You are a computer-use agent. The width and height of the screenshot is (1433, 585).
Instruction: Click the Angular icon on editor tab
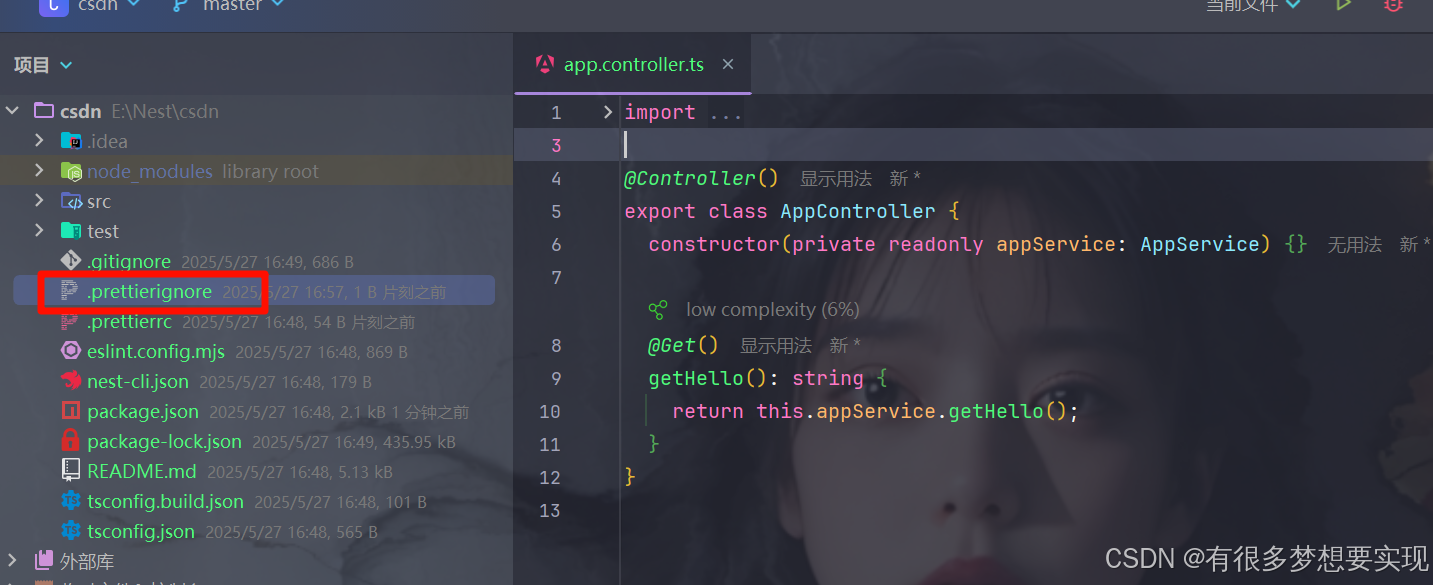tap(545, 64)
